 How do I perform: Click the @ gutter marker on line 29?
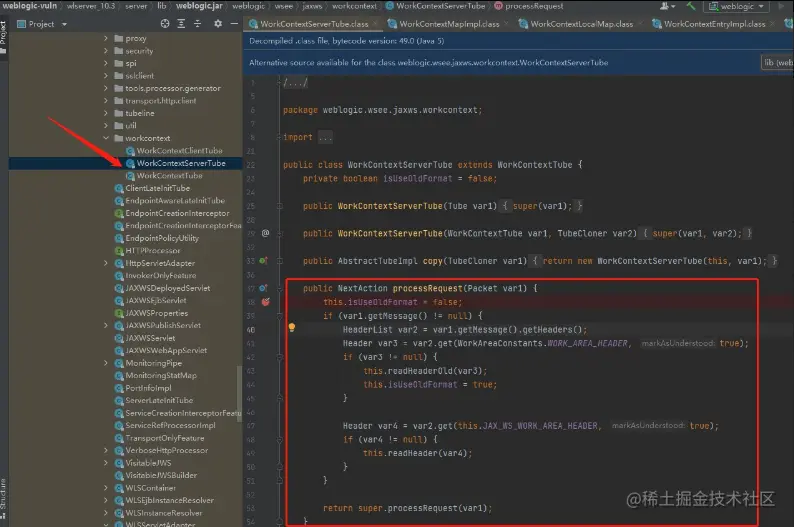point(265,233)
